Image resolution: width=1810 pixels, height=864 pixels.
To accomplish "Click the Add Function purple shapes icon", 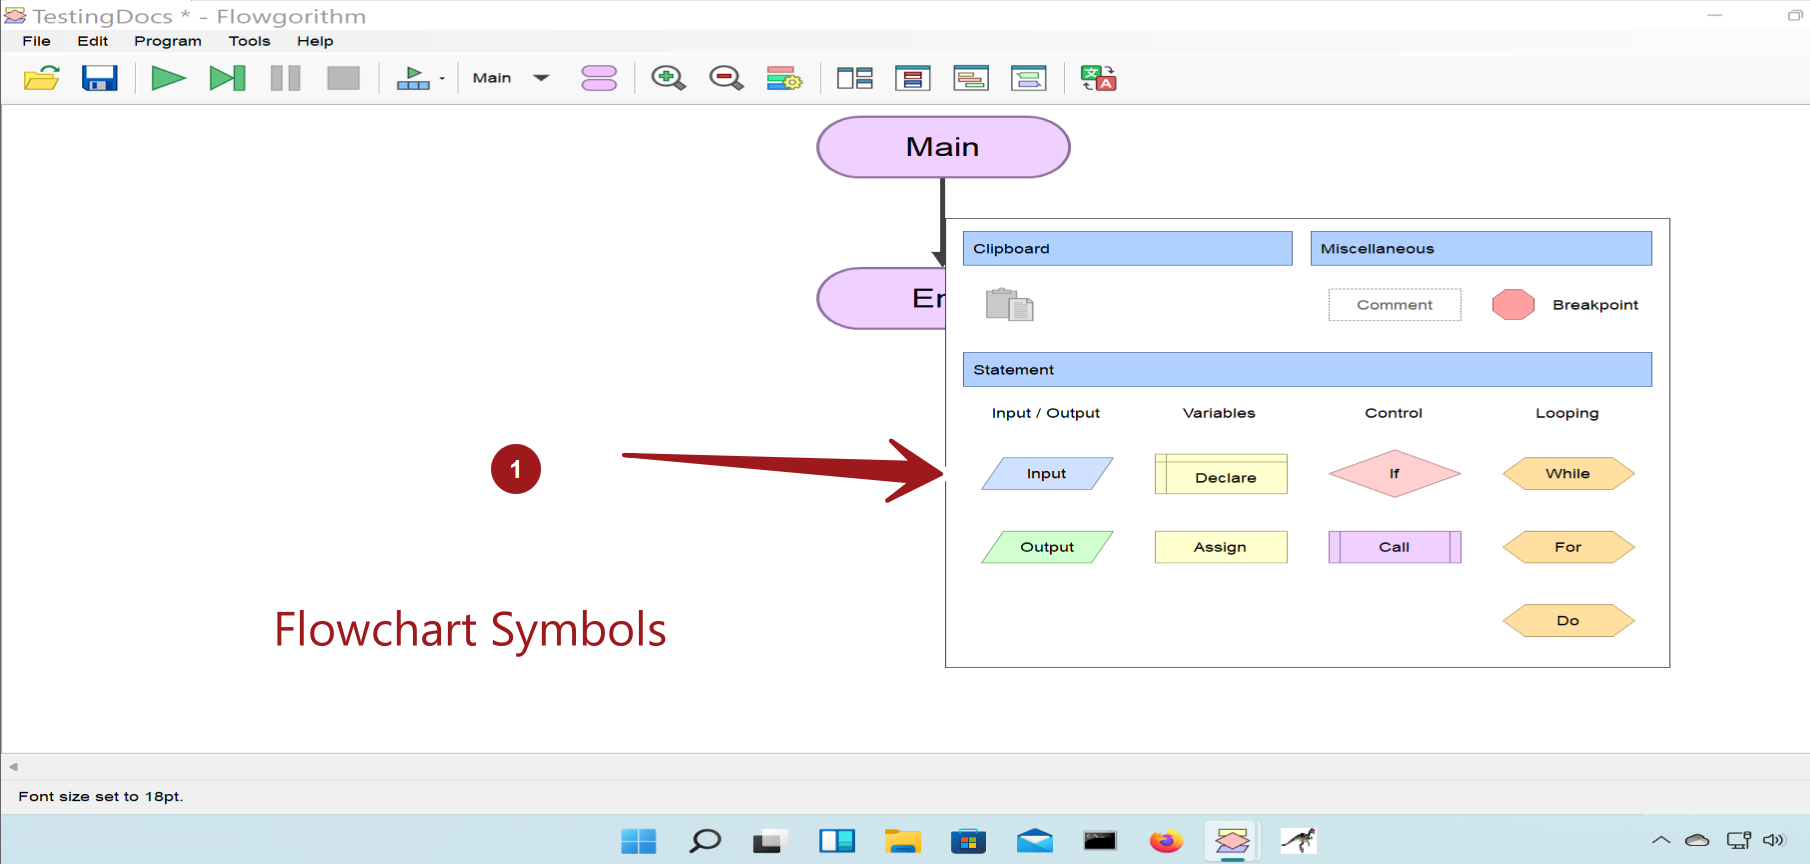I will pos(599,78).
